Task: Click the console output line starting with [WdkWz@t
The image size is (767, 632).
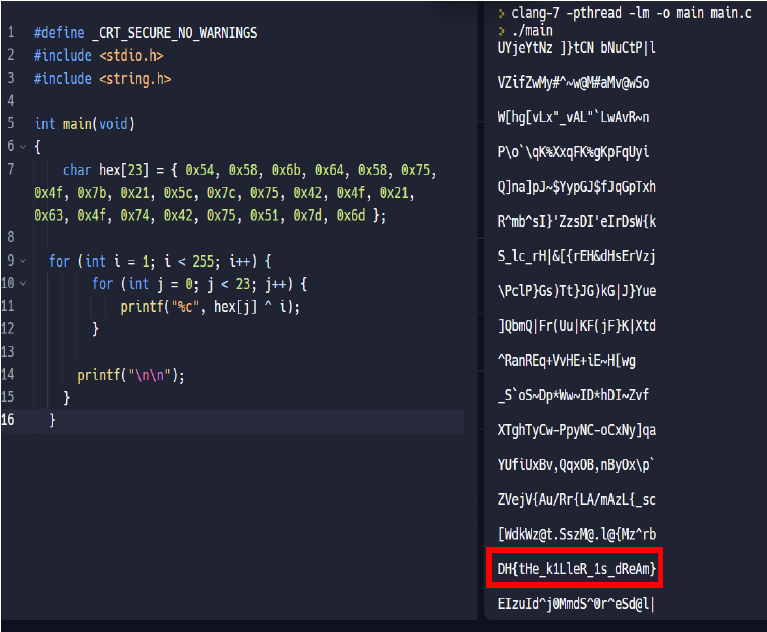Action: coord(576,534)
